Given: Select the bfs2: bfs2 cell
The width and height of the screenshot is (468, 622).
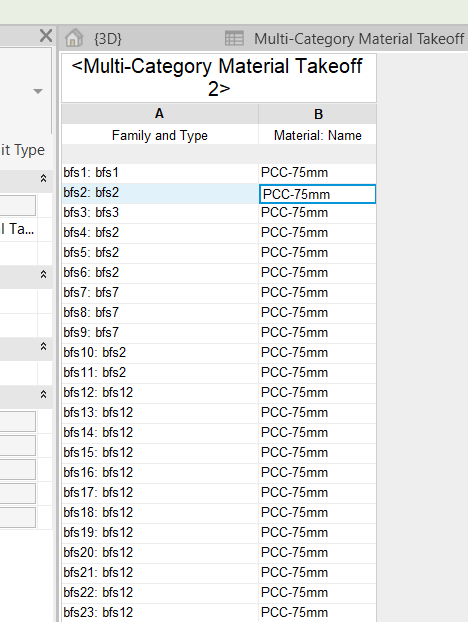Looking at the screenshot, I should tap(160, 193).
